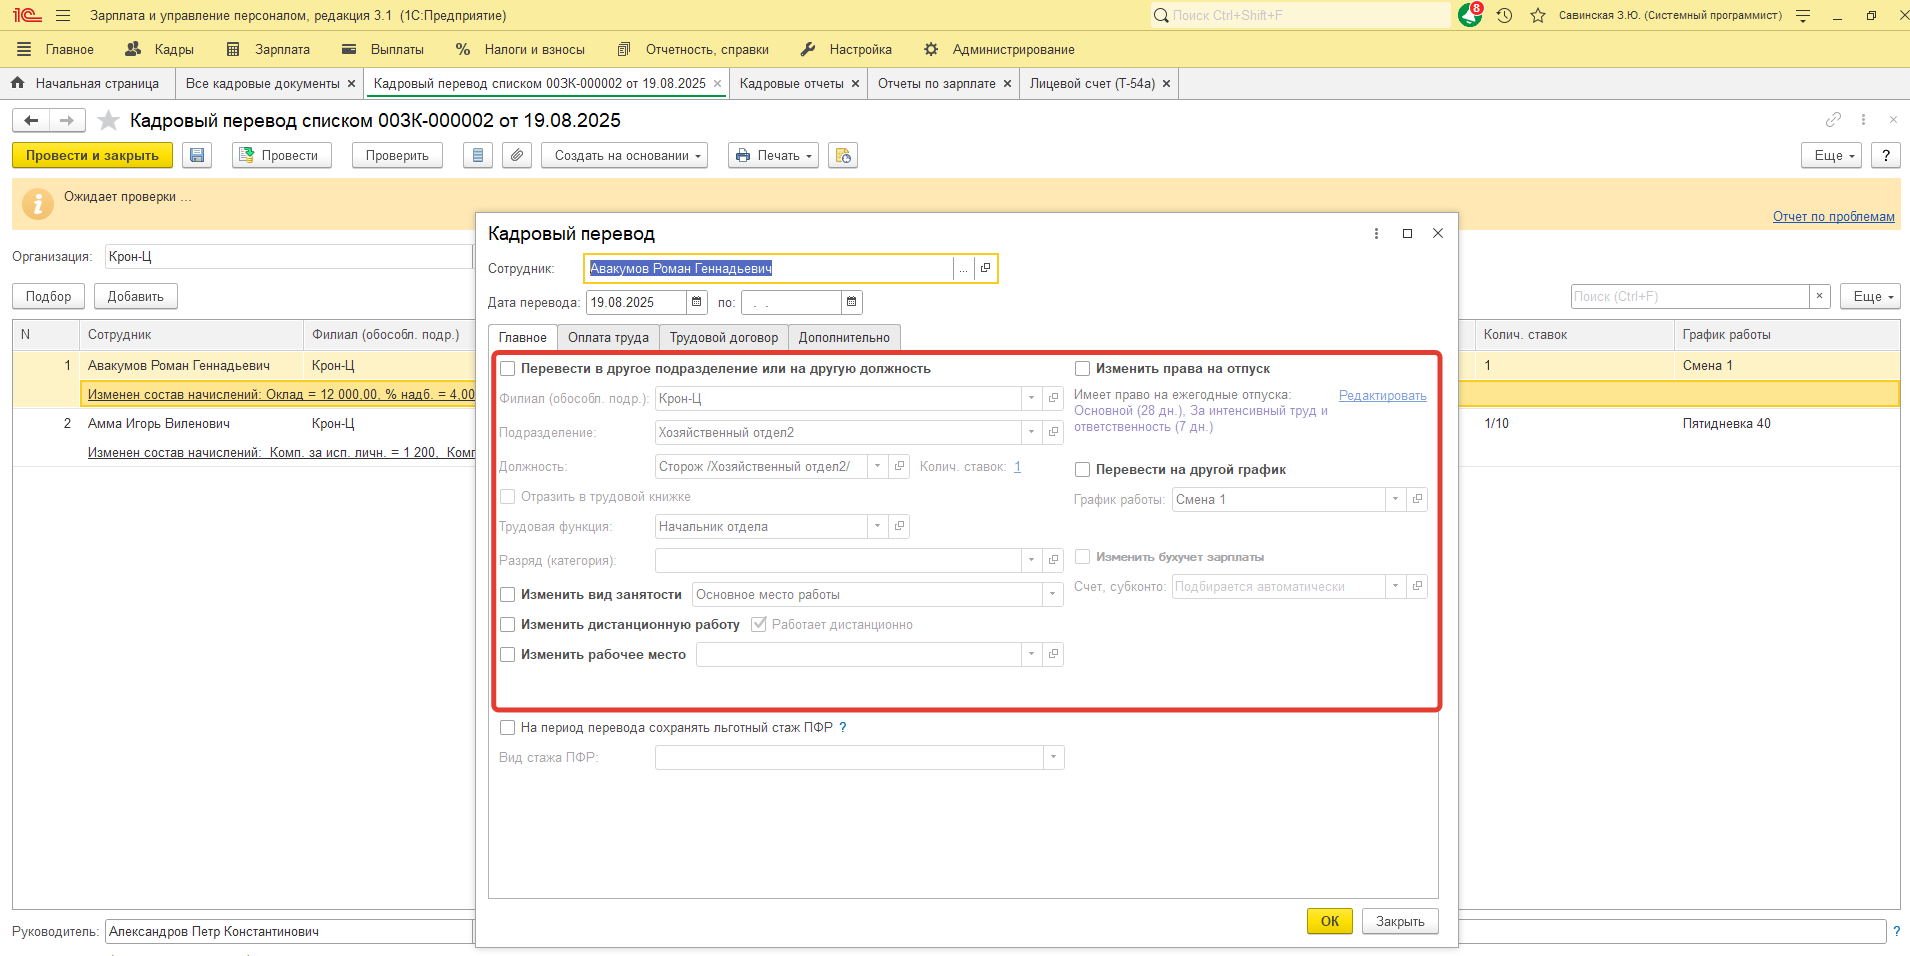Click the paperclip attachments icon

[x=516, y=156]
